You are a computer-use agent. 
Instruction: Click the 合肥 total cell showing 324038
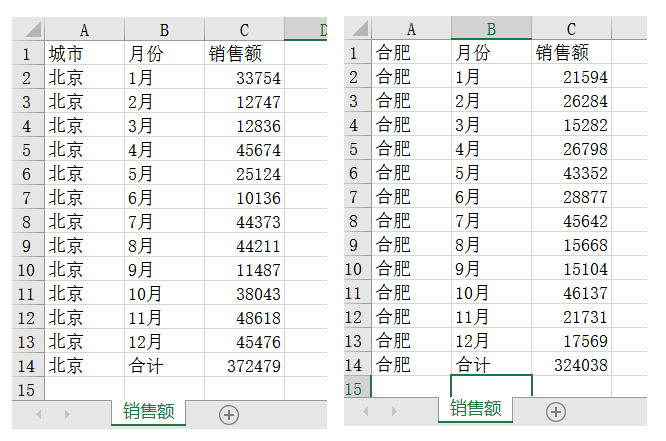coord(571,365)
